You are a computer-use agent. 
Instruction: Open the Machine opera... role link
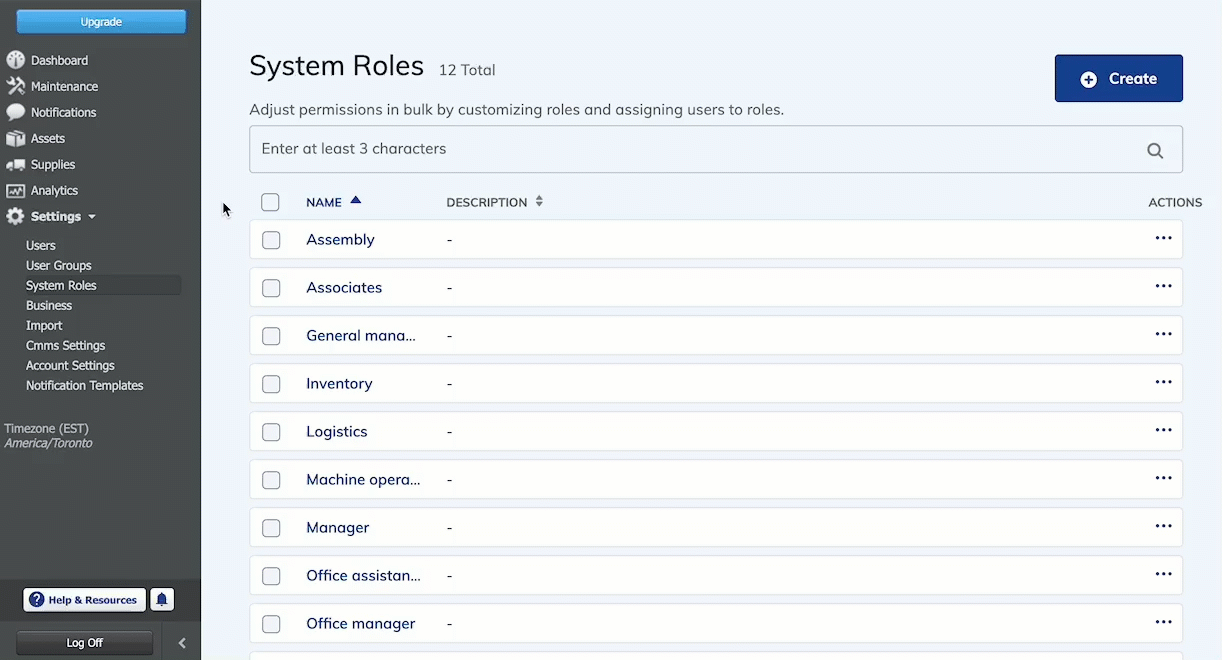tap(363, 480)
